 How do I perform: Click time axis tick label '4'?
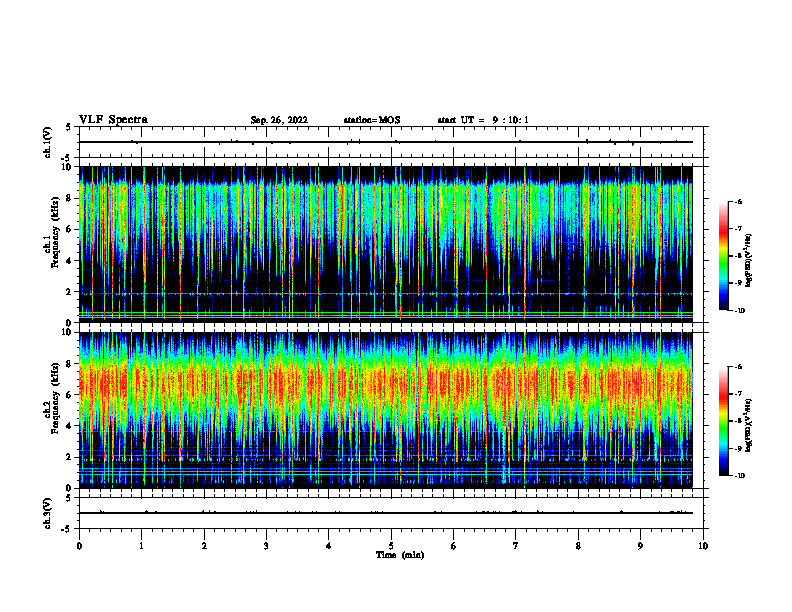coord(329,546)
